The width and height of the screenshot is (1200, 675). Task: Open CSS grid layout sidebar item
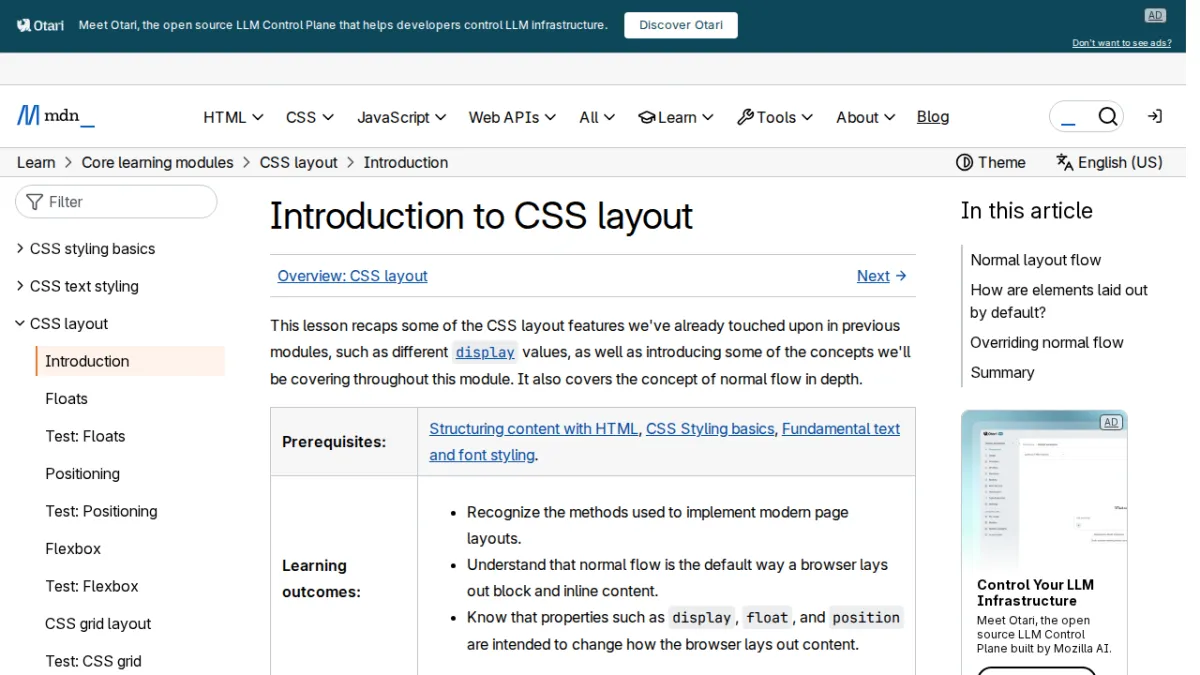tap(98, 623)
